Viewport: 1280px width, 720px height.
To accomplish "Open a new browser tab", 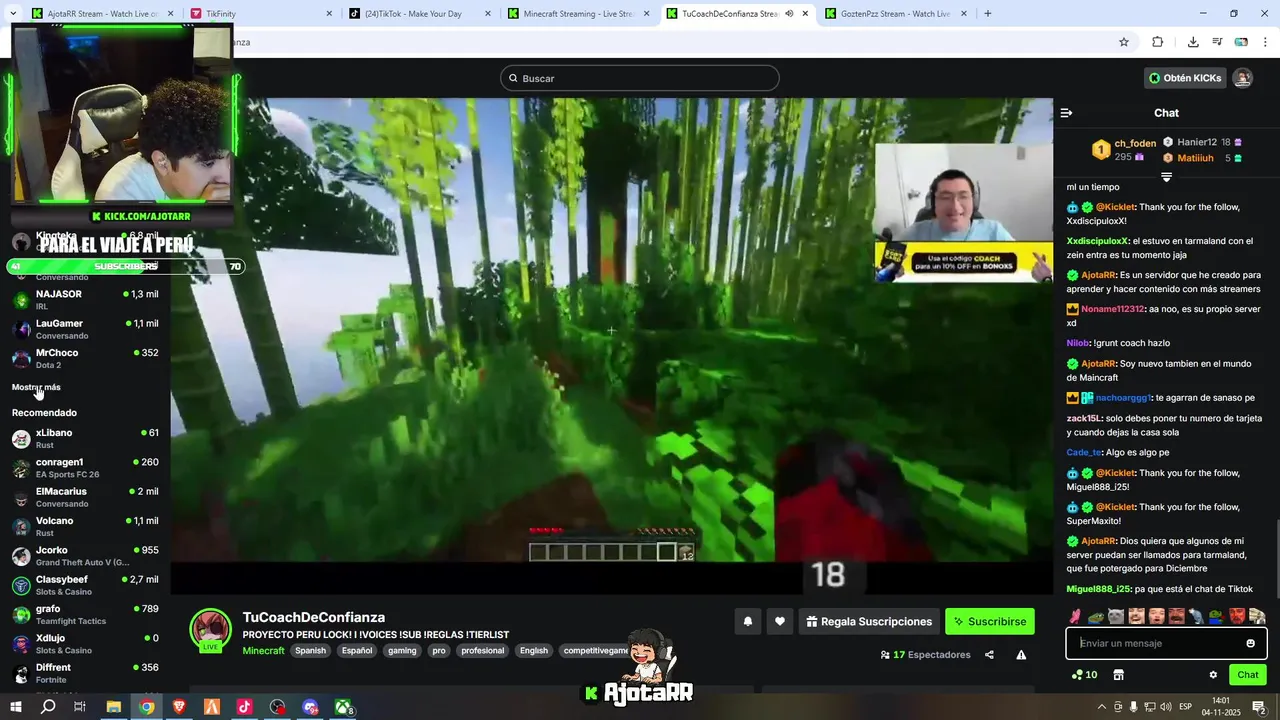I will tap(988, 14).
